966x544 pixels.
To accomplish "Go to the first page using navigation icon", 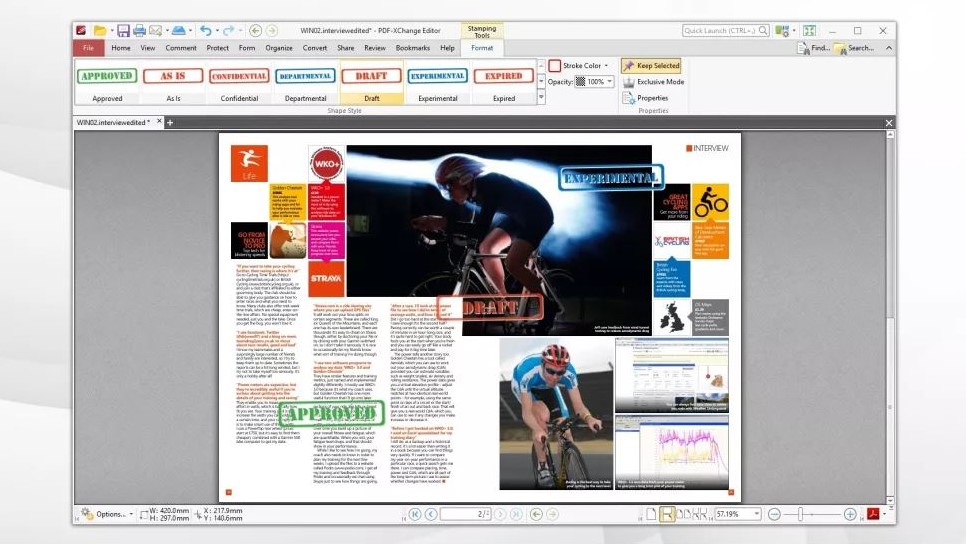I will [x=416, y=514].
